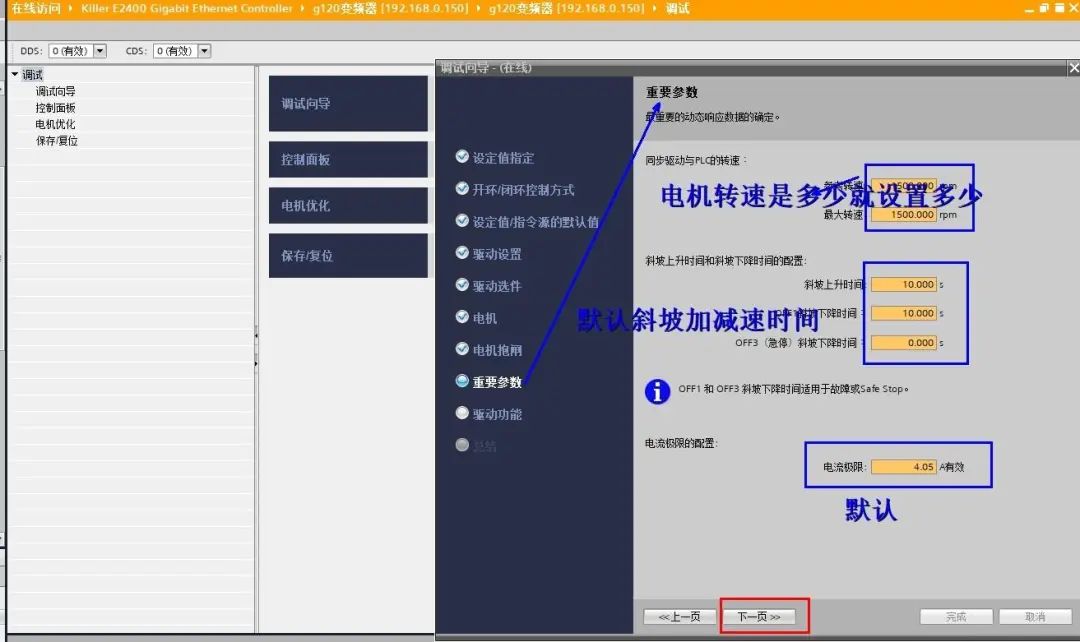Open the CDS dropdown arrow

(205, 51)
